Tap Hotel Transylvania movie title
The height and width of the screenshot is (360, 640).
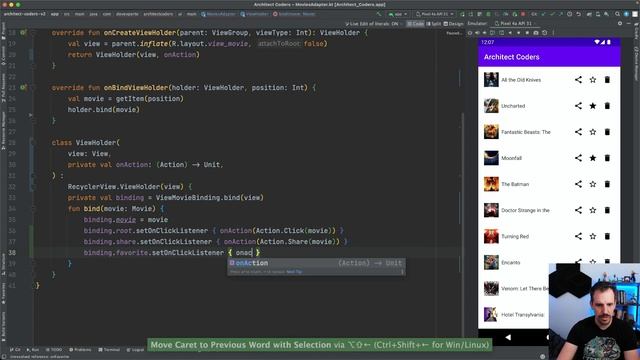click(x=522, y=315)
